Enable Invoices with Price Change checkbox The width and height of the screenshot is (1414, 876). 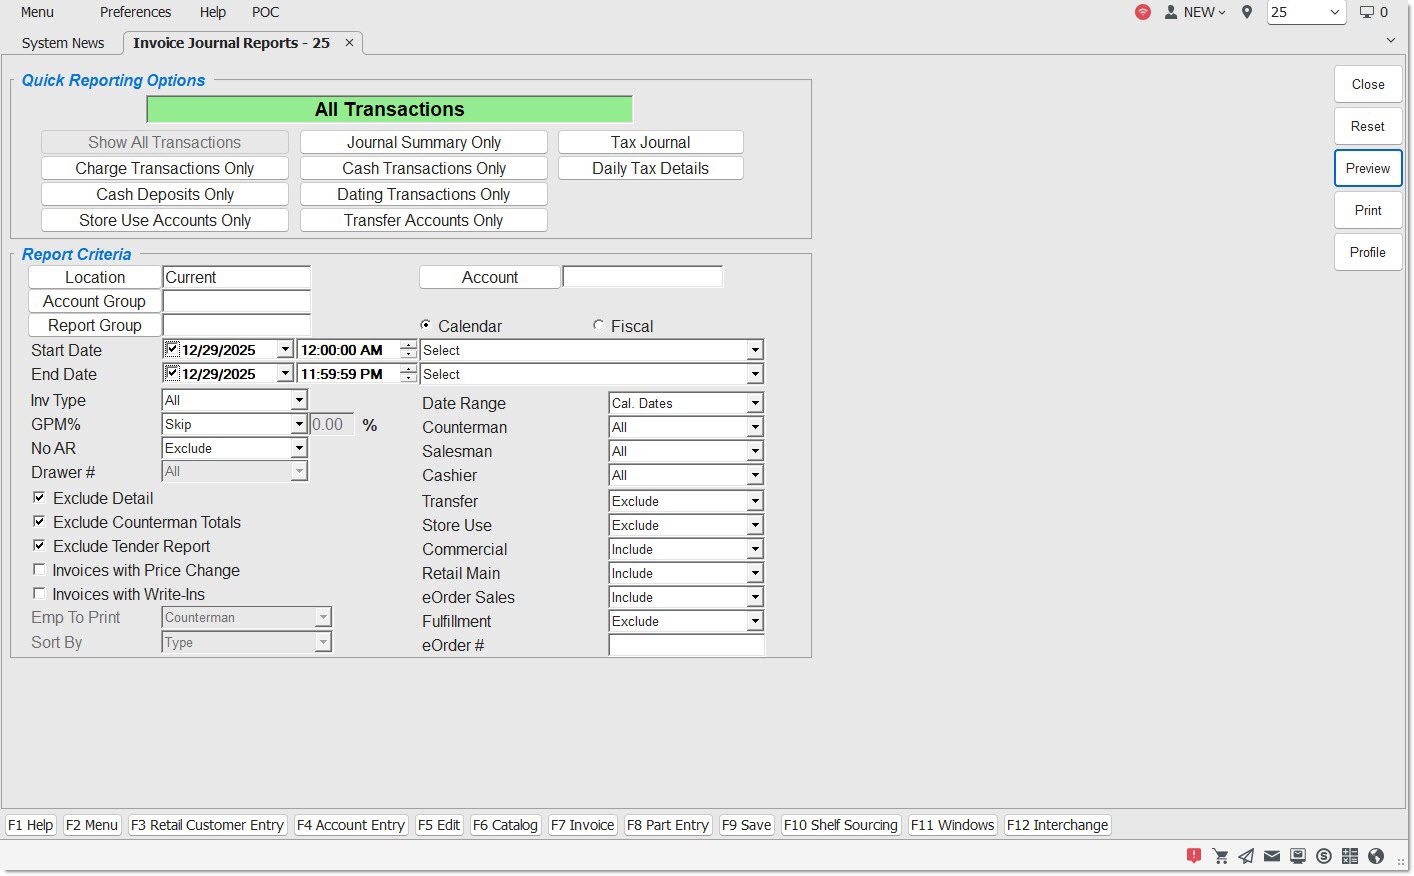click(x=39, y=569)
